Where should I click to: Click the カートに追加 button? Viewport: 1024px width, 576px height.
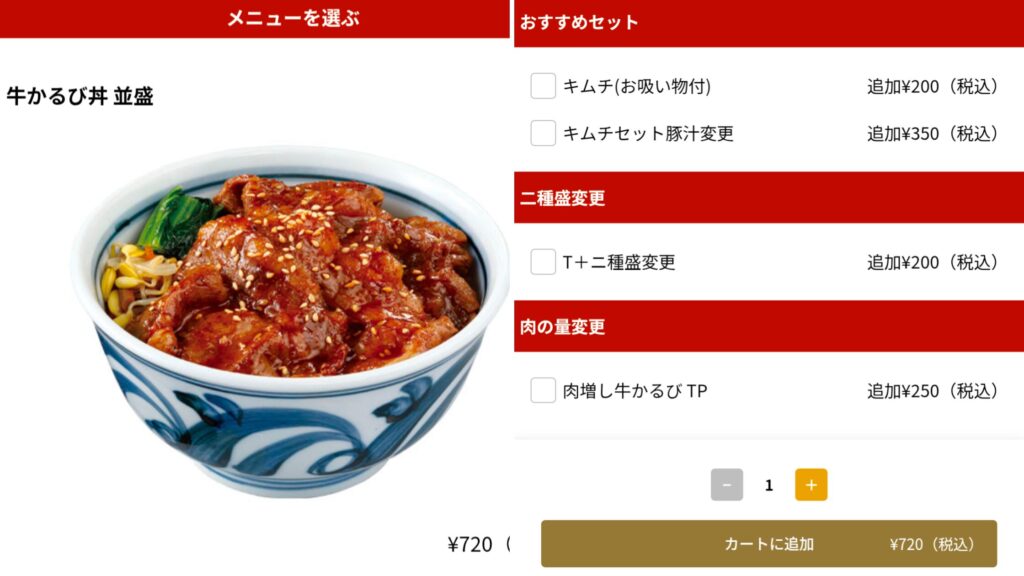(x=769, y=543)
